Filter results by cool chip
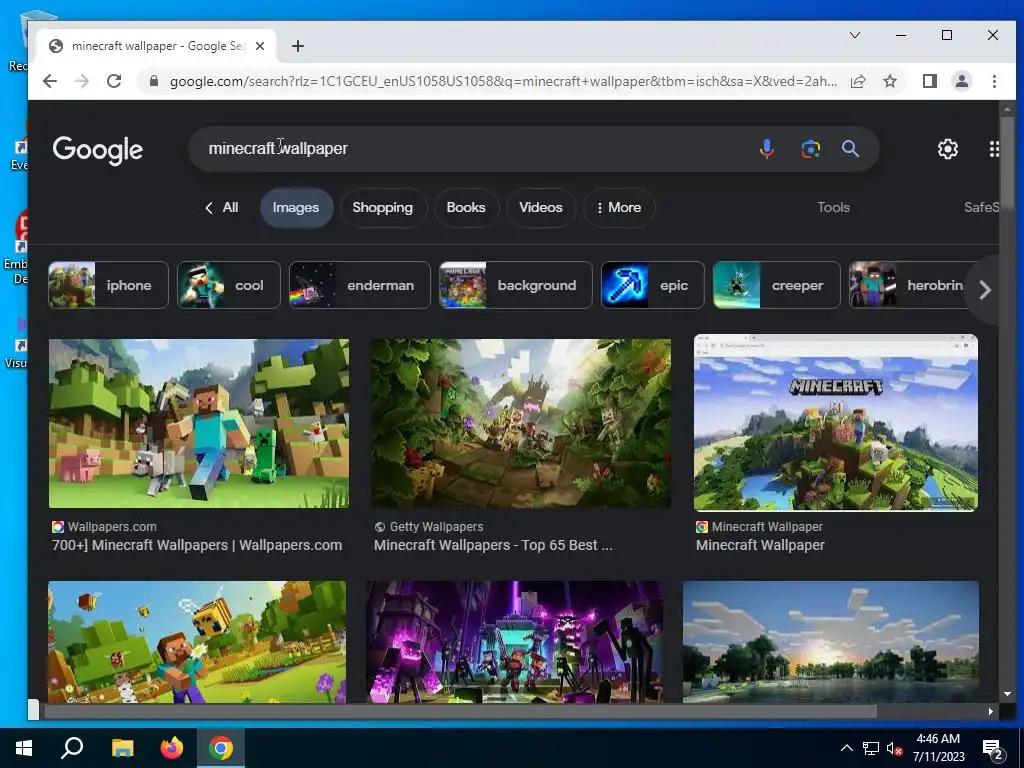This screenshot has height=768, width=1024. coord(229,285)
